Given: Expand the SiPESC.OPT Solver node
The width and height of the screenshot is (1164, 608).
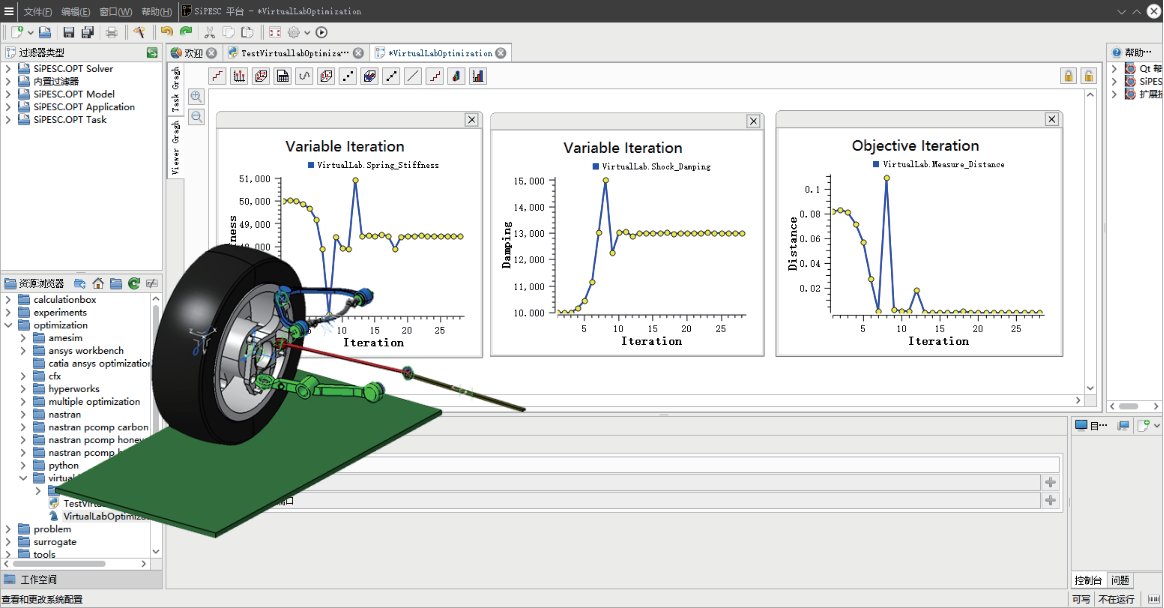Looking at the screenshot, I should click(8, 68).
